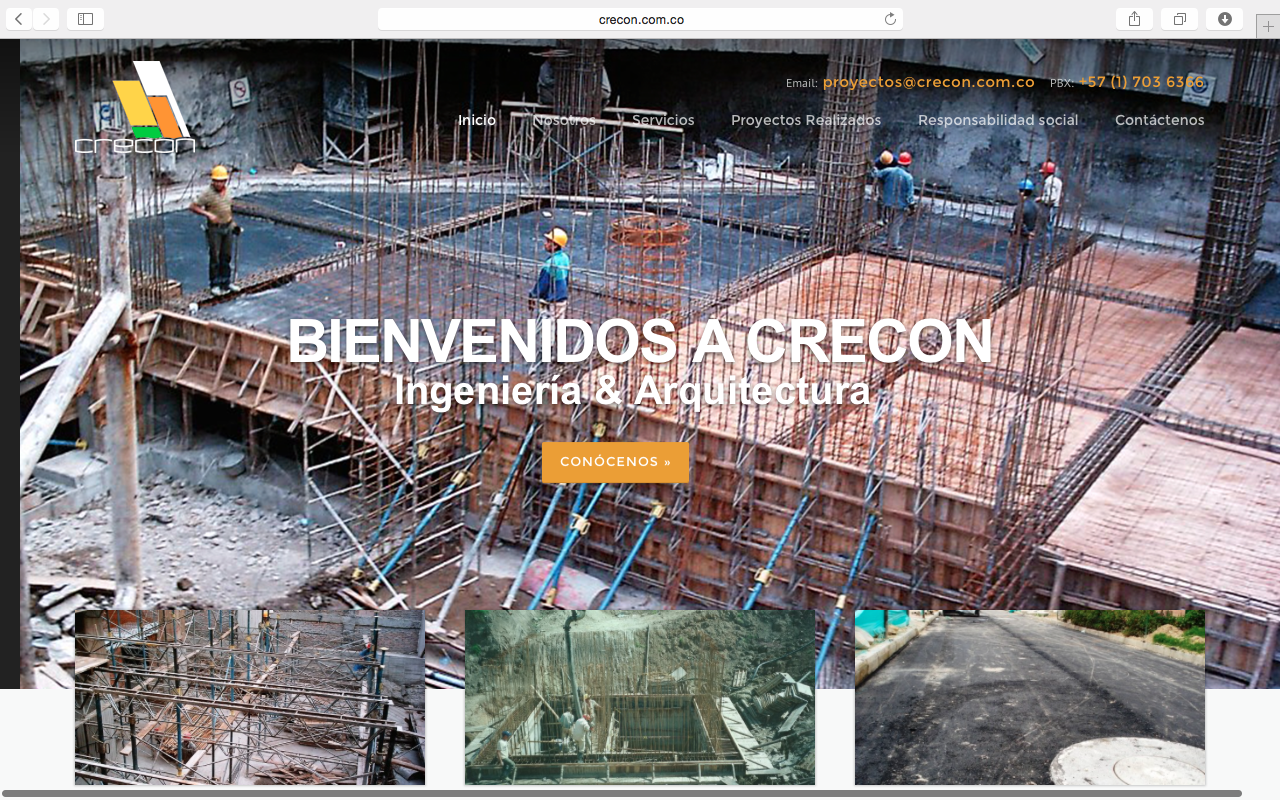Open Proyectos Realizados in navigation
1280x800 pixels.
coord(806,120)
